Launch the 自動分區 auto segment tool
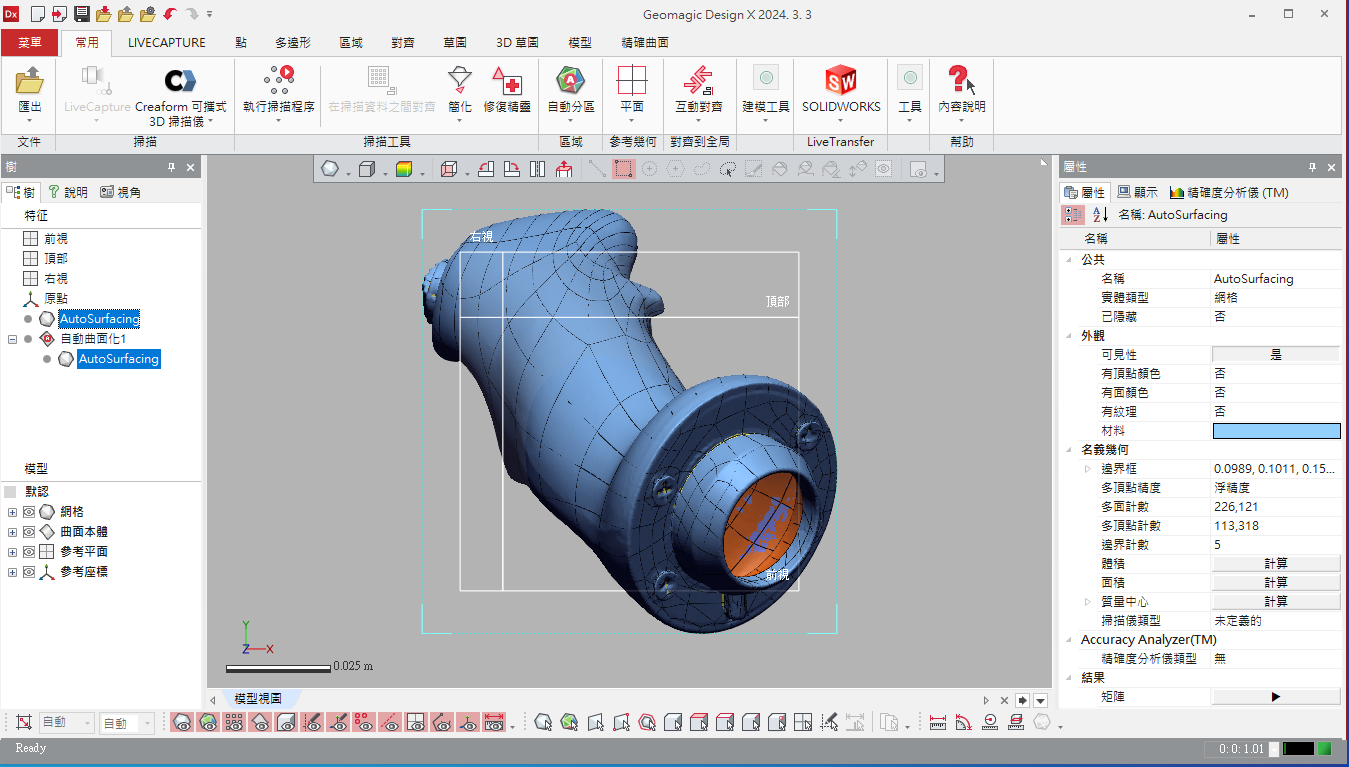 pos(571,90)
